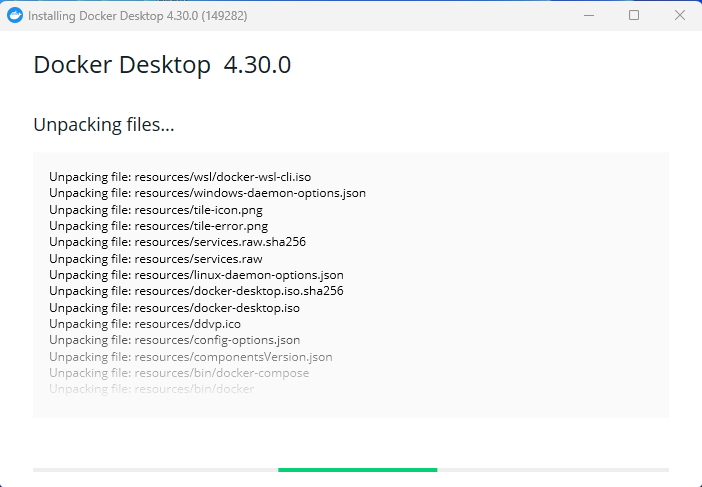Select the "Unpacking file: resources/docker-desktop.iso" log line

coord(174,308)
